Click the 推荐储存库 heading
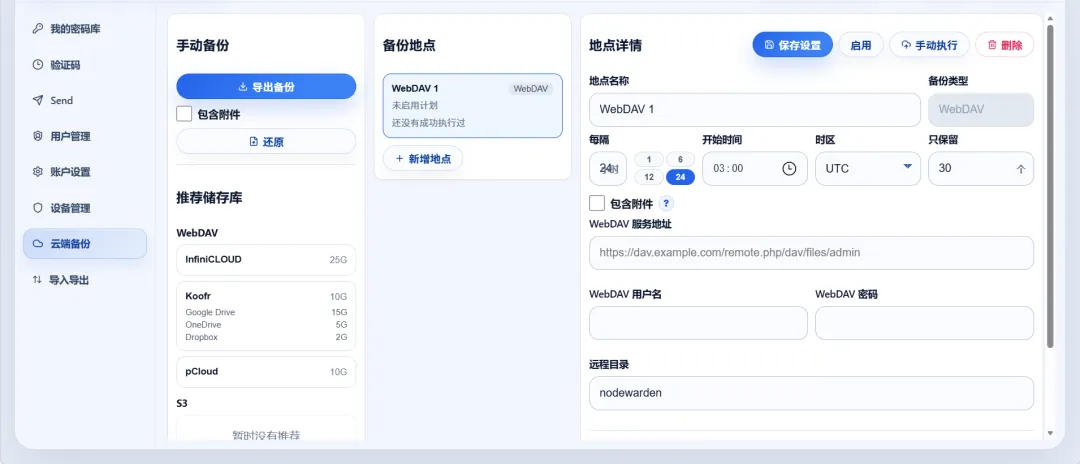Viewport: 1080px width, 464px height. 209,198
